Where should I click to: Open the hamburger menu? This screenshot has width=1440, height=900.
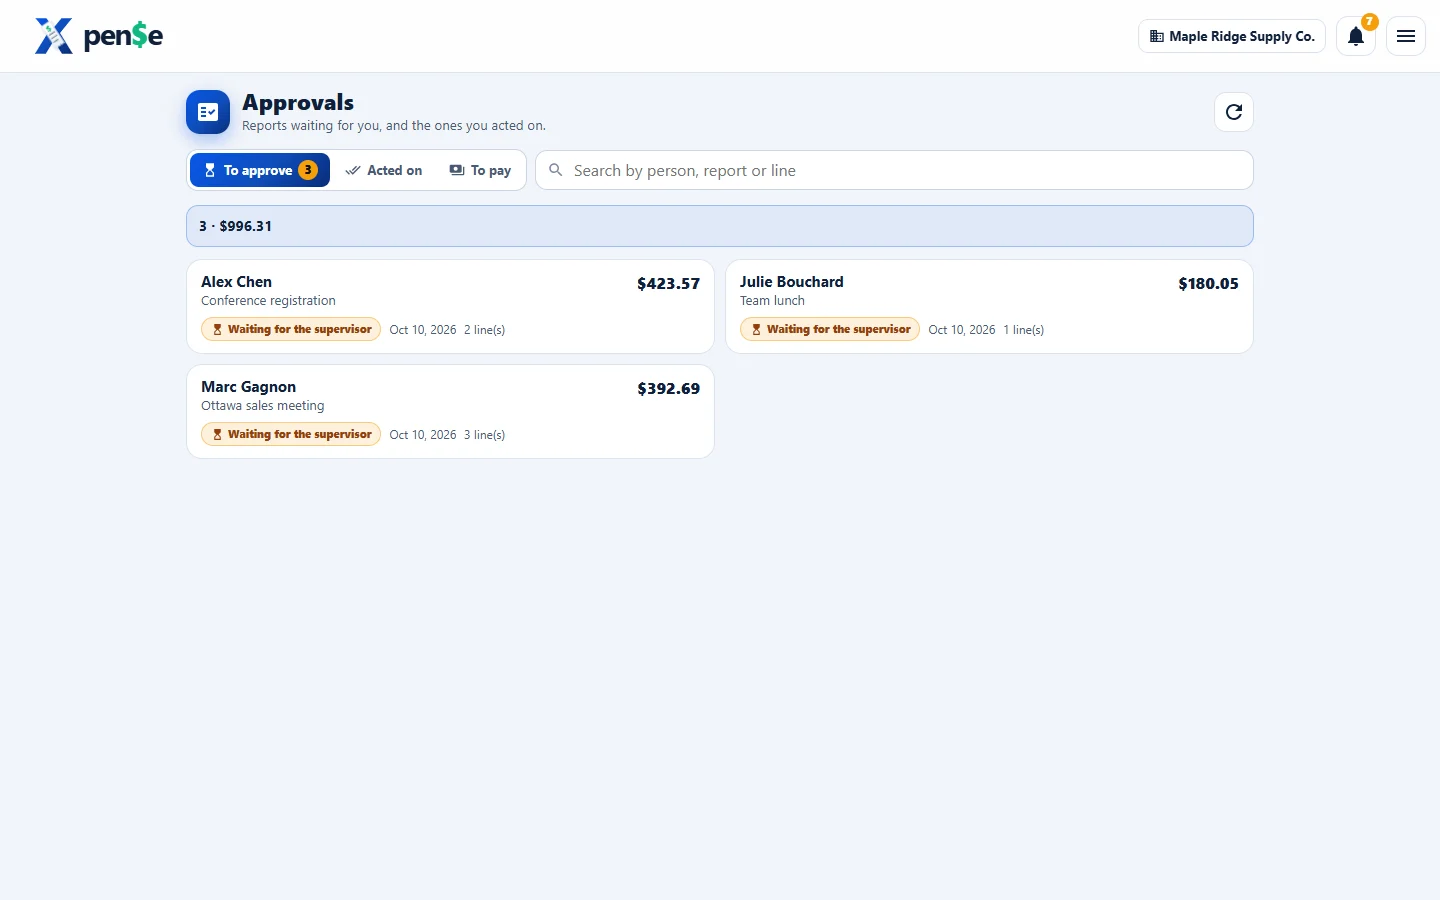1405,37
